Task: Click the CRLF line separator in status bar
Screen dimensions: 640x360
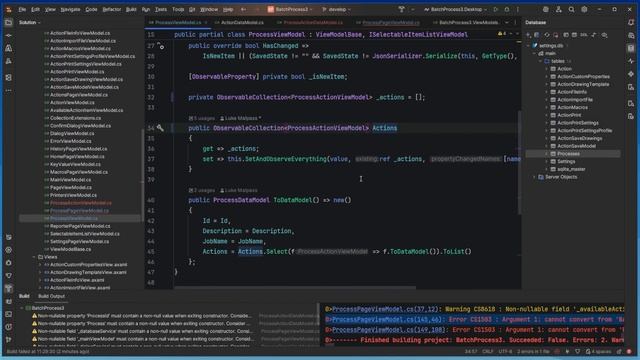Action: tap(487, 351)
